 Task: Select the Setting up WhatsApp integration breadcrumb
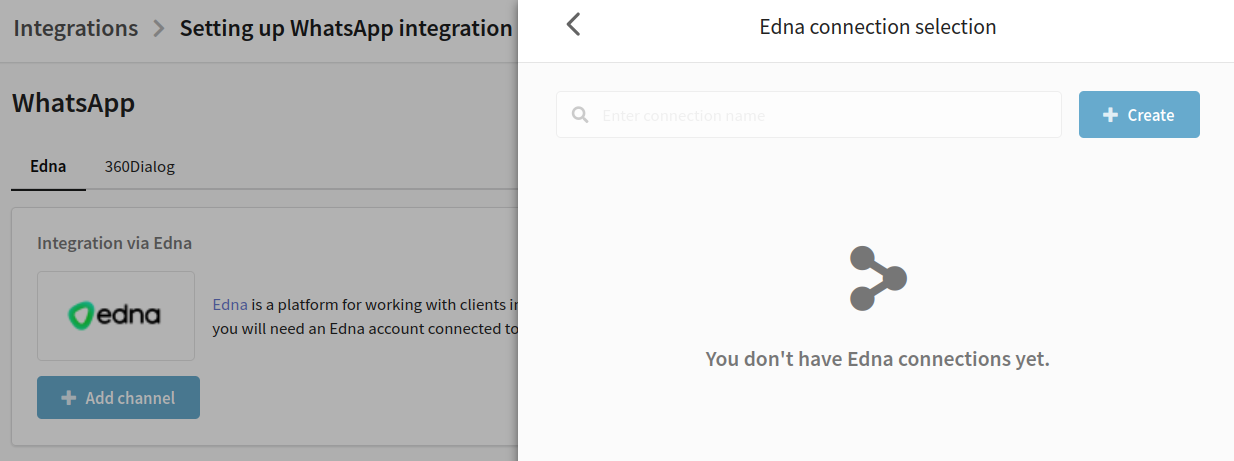[346, 28]
